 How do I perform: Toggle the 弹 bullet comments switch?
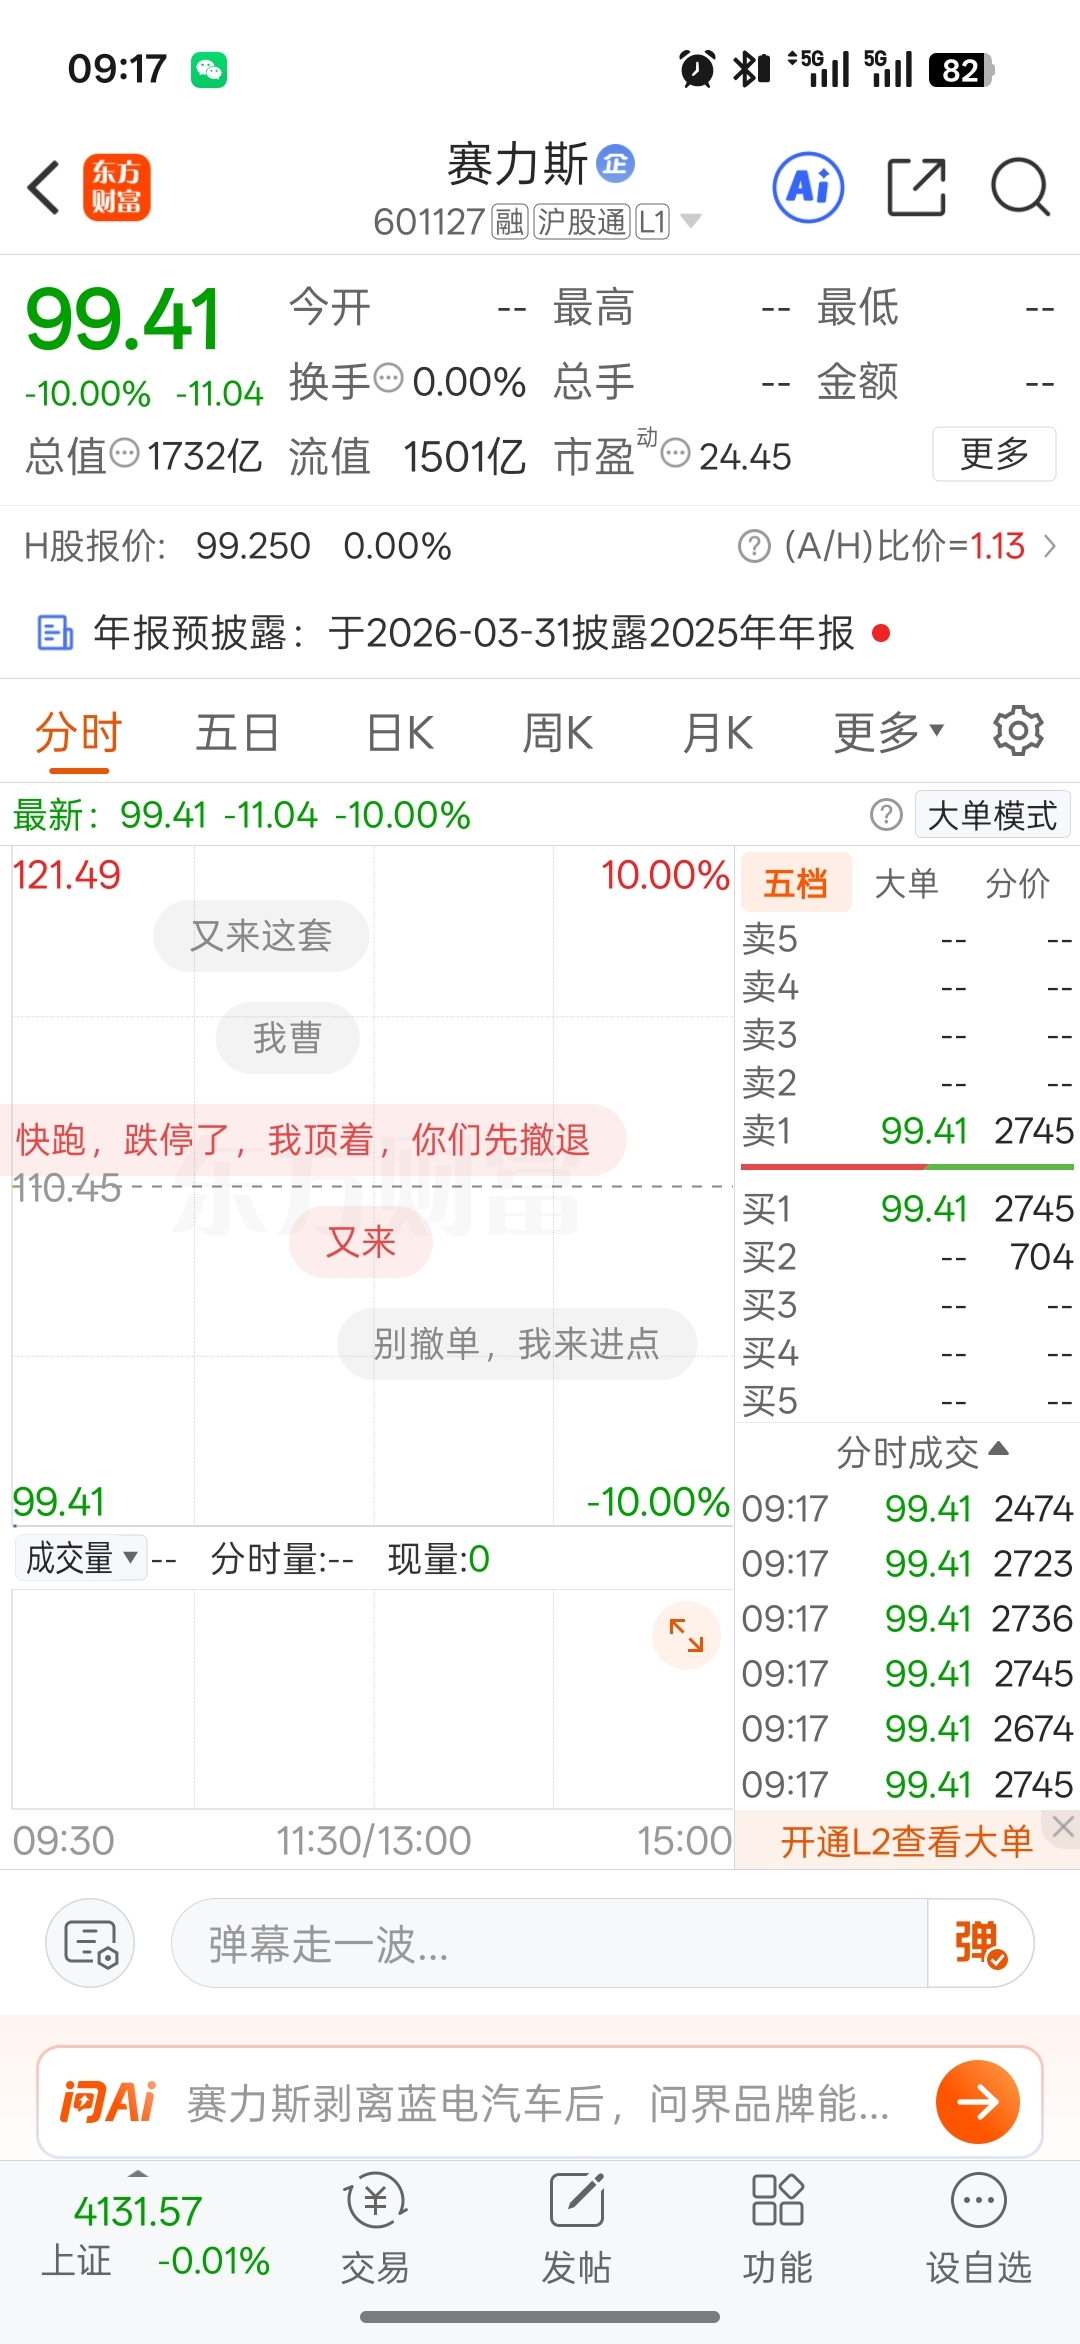point(980,1943)
